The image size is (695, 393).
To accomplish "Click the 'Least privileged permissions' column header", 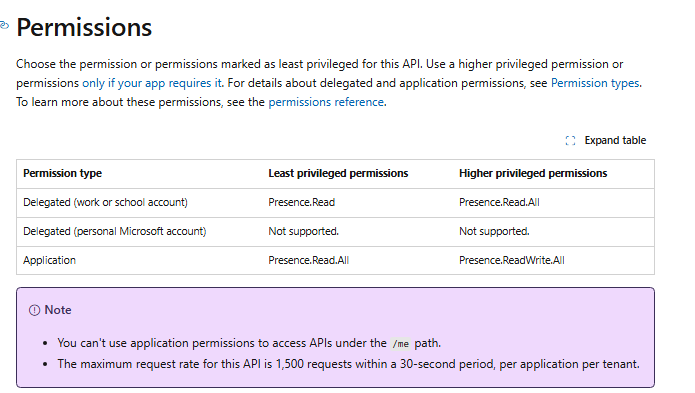I will pos(338,173).
